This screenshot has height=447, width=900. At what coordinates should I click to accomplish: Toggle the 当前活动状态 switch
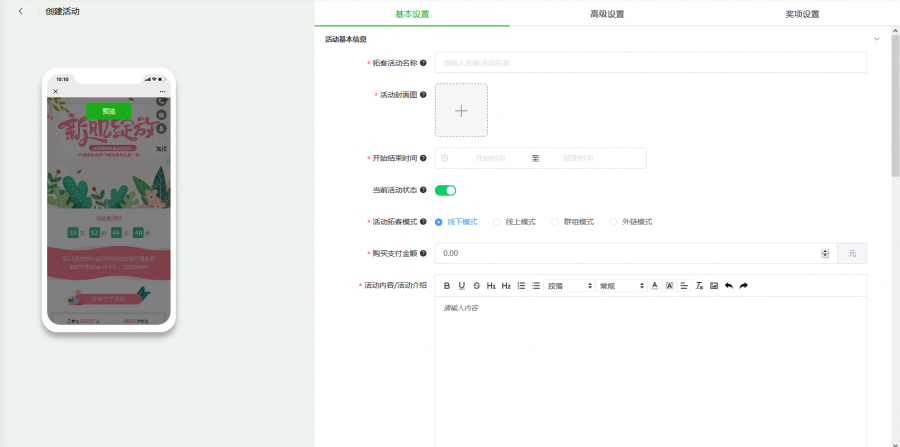445,190
